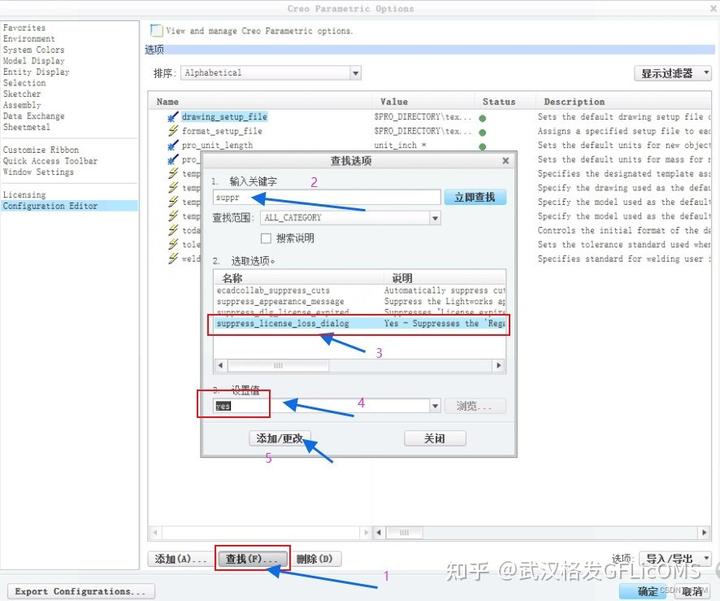Viewport: 720px width, 601px height.
Task: Select ecadcollab_suppress_cuts result row
Action: pos(360,291)
